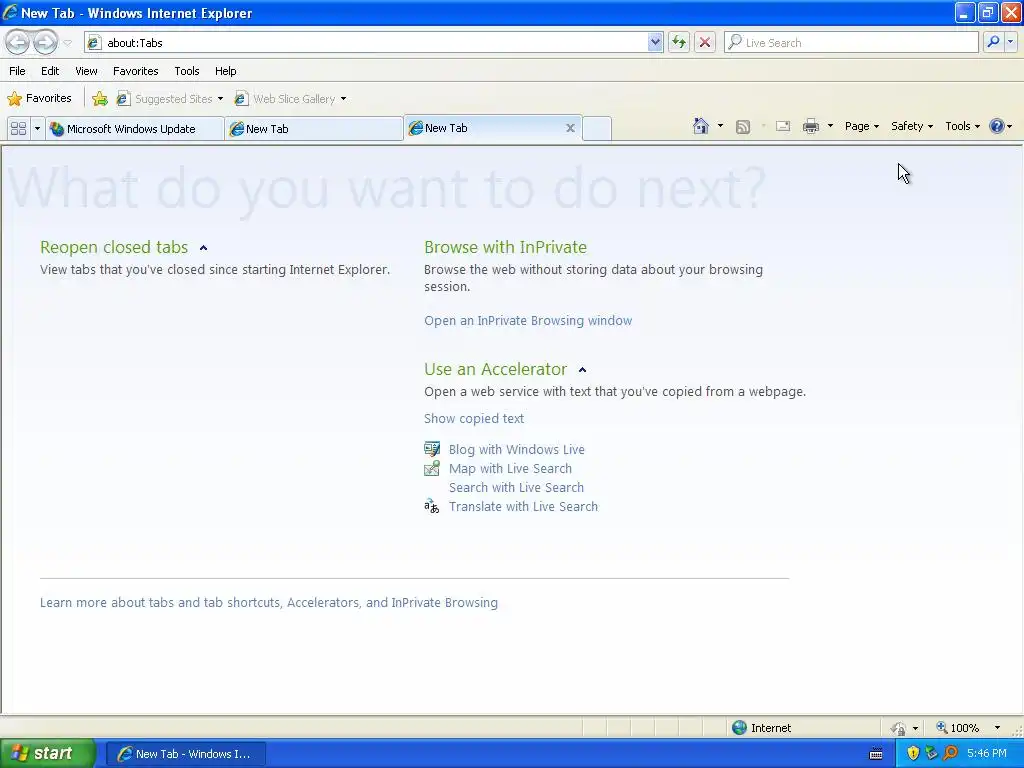The width and height of the screenshot is (1024, 768).
Task: Expand the Home button dropdown arrow
Action: coord(720,126)
